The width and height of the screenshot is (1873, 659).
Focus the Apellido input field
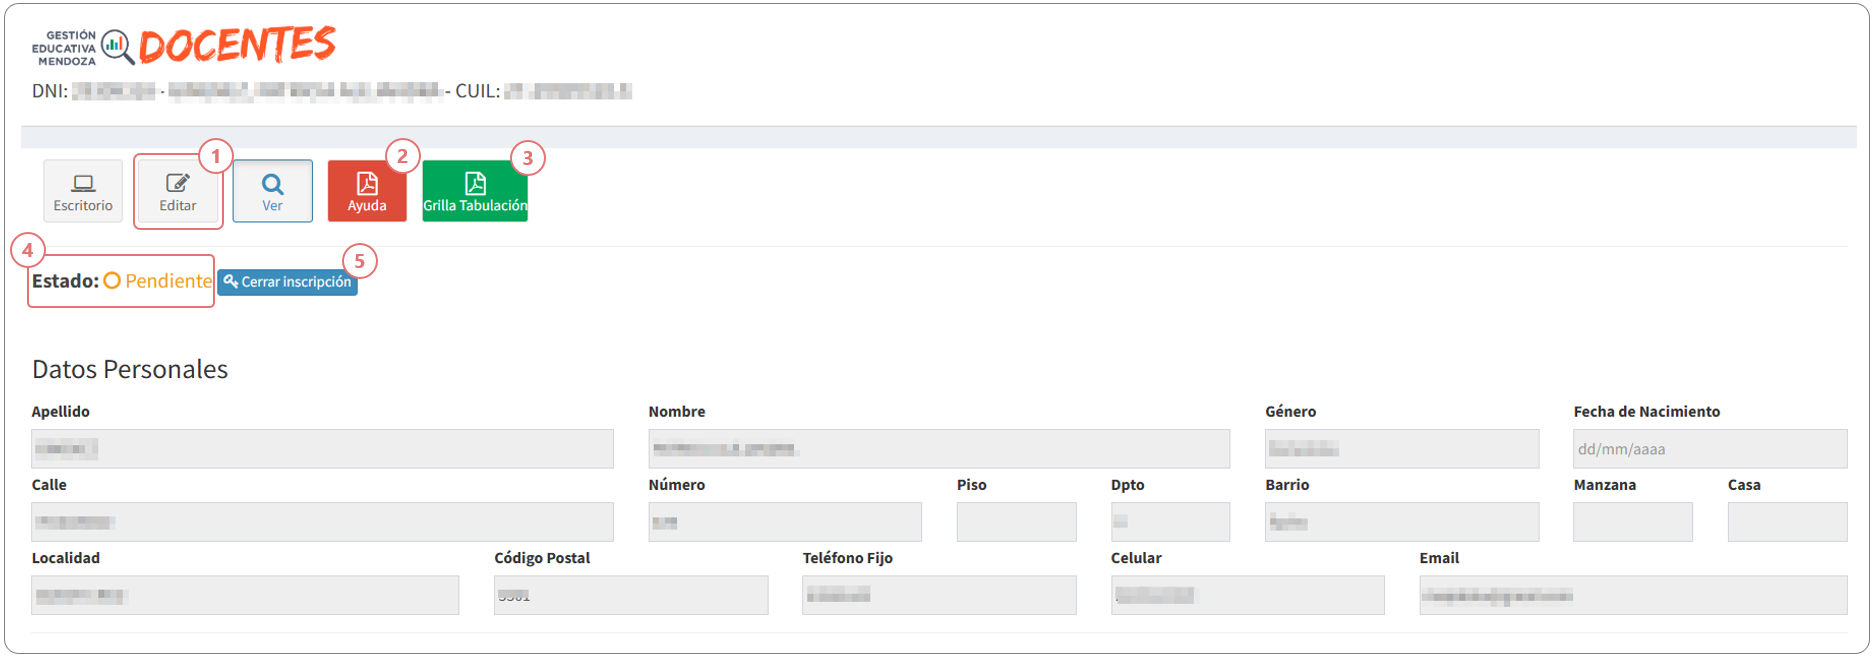[322, 449]
